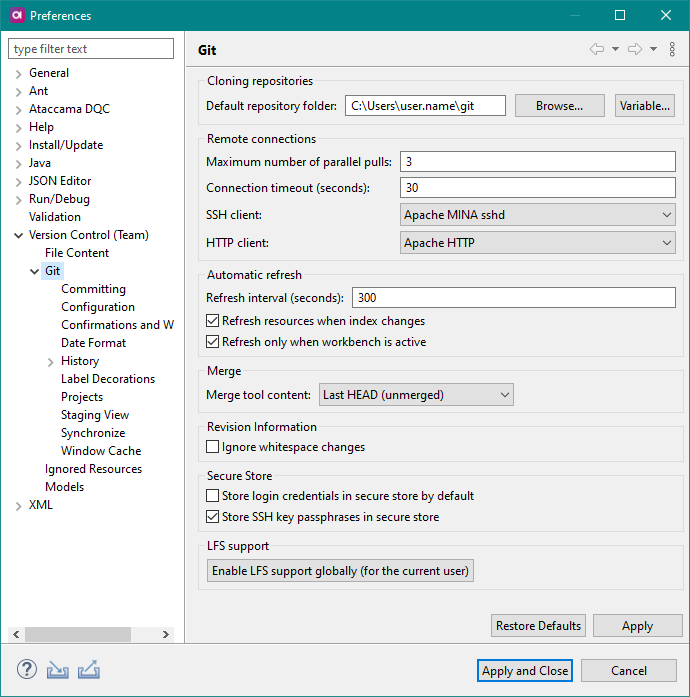Viewport: 690px width, 697px height.
Task: Open the Merge tool content dropdown
Action: [416, 395]
